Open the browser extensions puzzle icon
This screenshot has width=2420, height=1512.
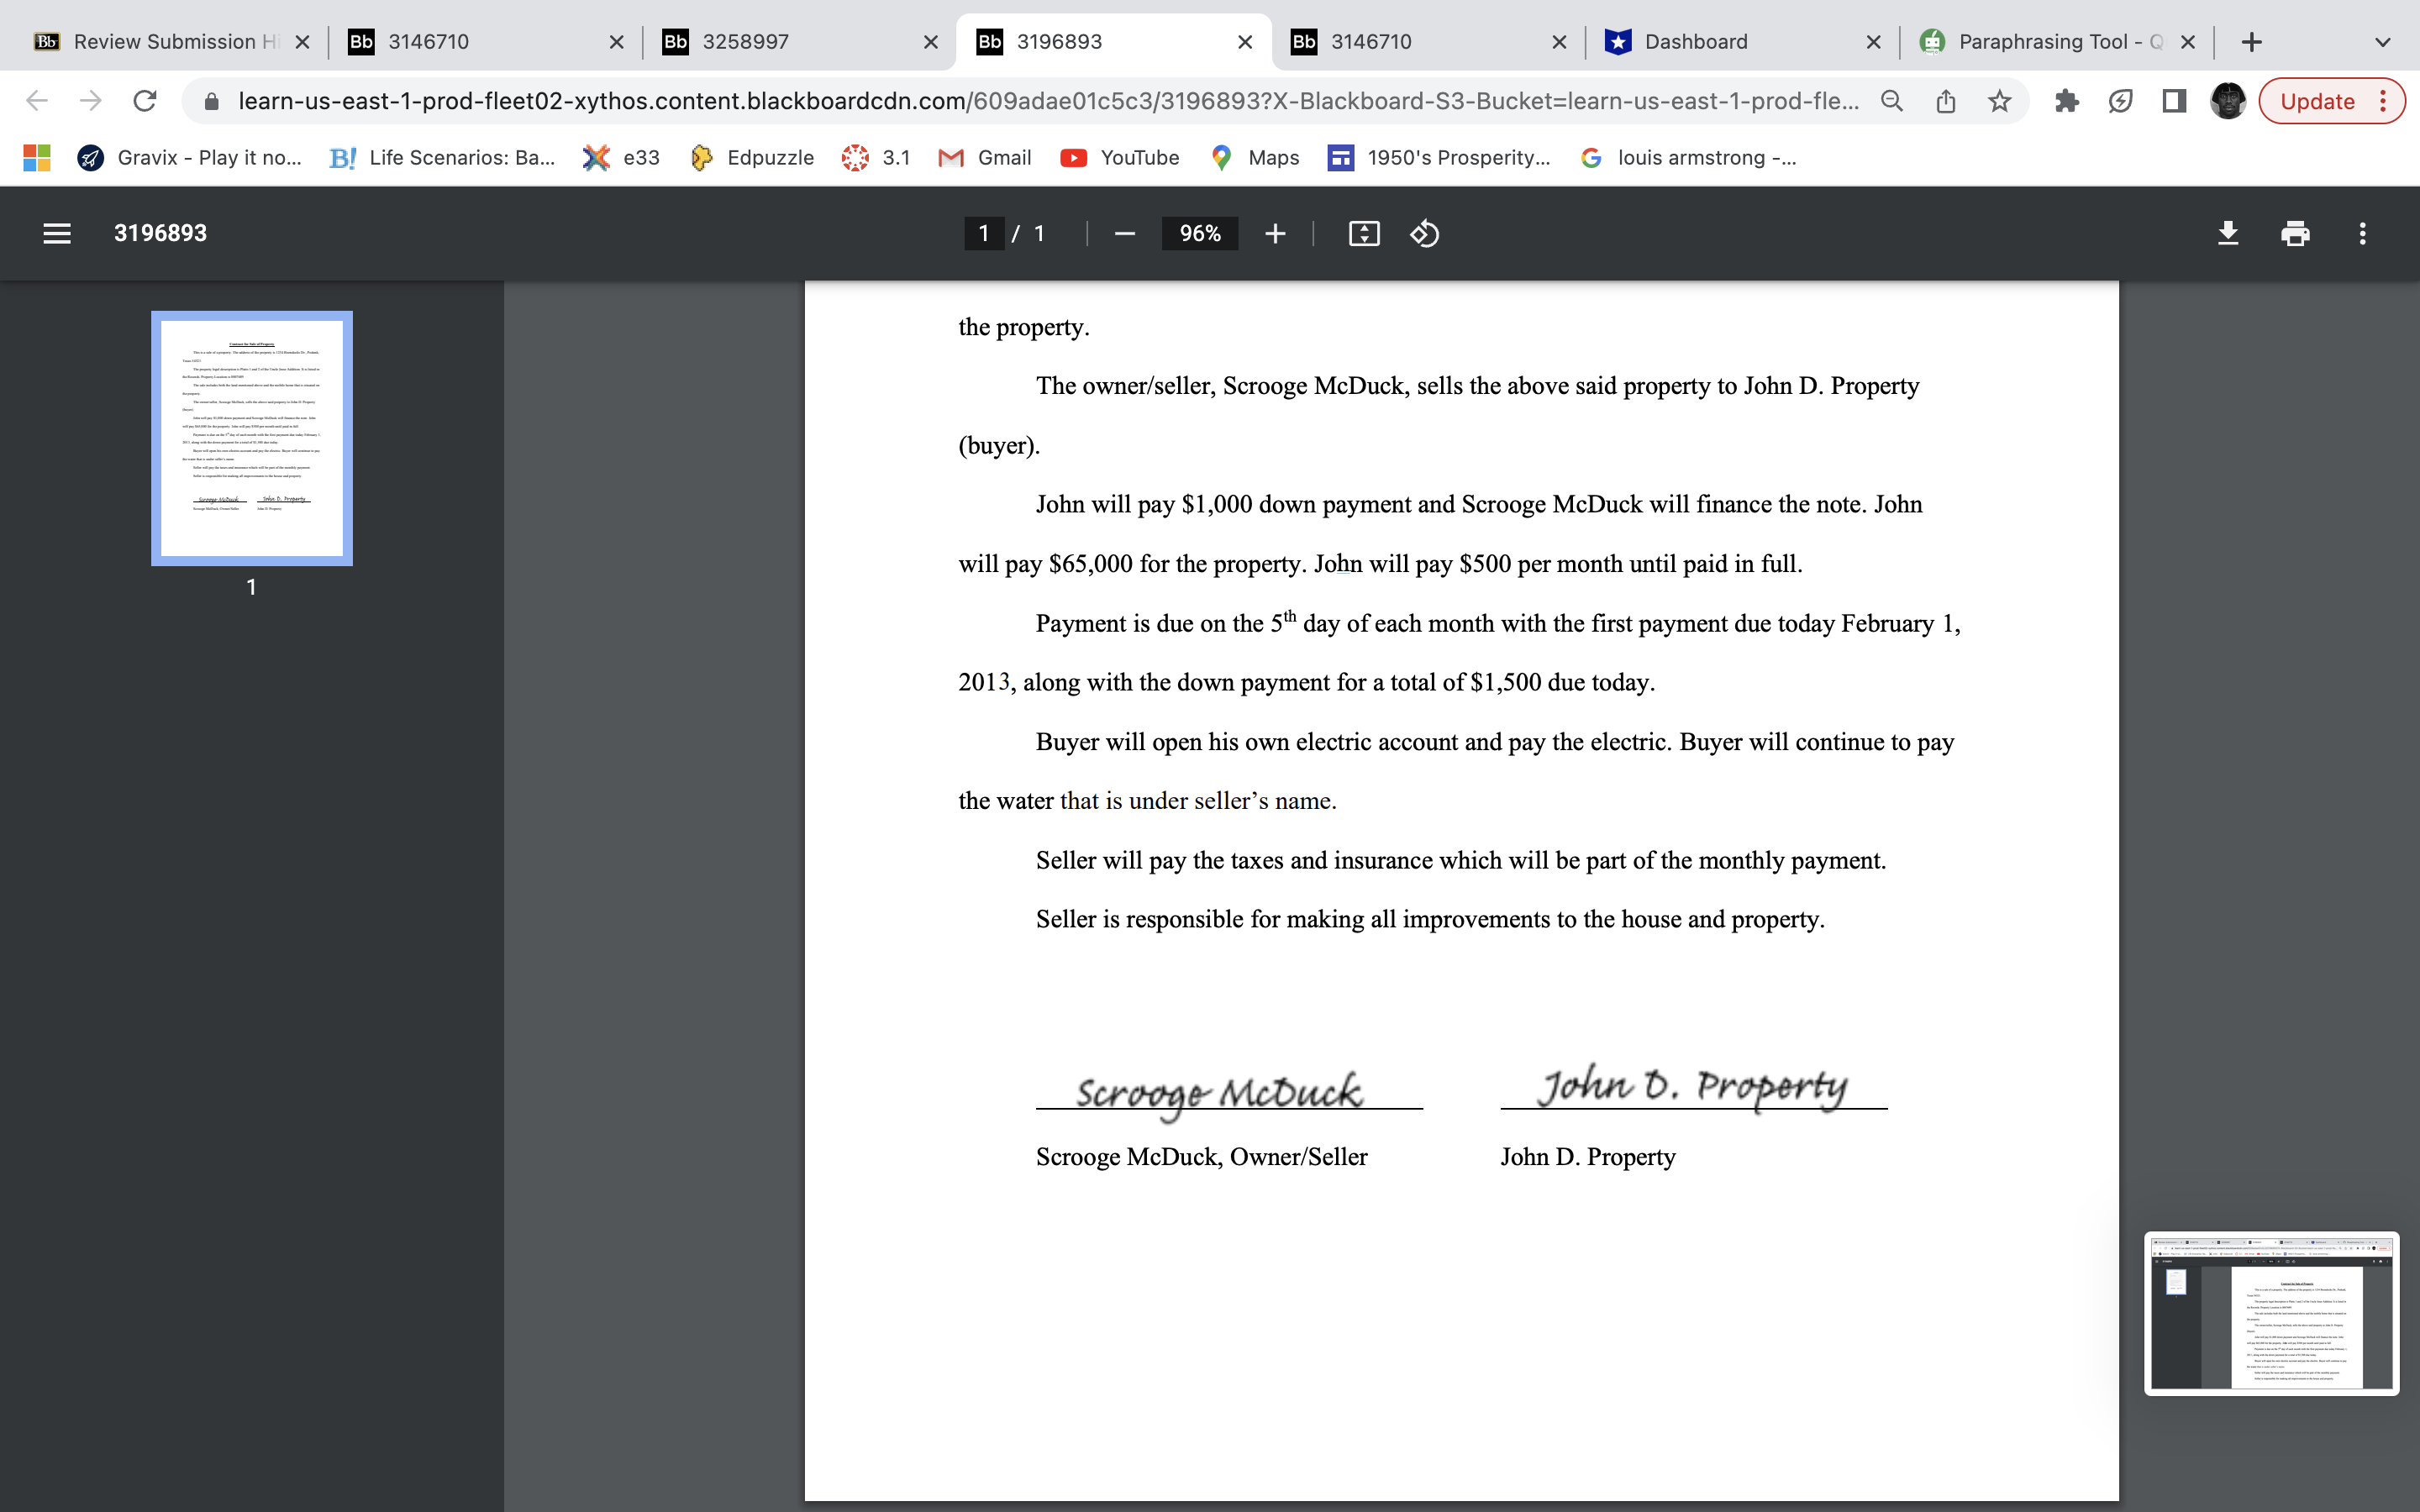coord(2066,101)
